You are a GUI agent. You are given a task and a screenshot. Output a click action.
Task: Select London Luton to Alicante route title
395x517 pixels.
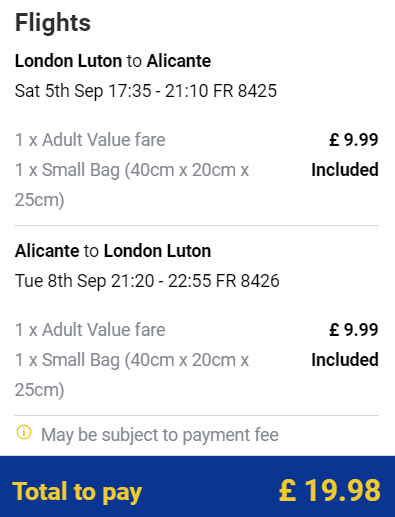click(113, 61)
